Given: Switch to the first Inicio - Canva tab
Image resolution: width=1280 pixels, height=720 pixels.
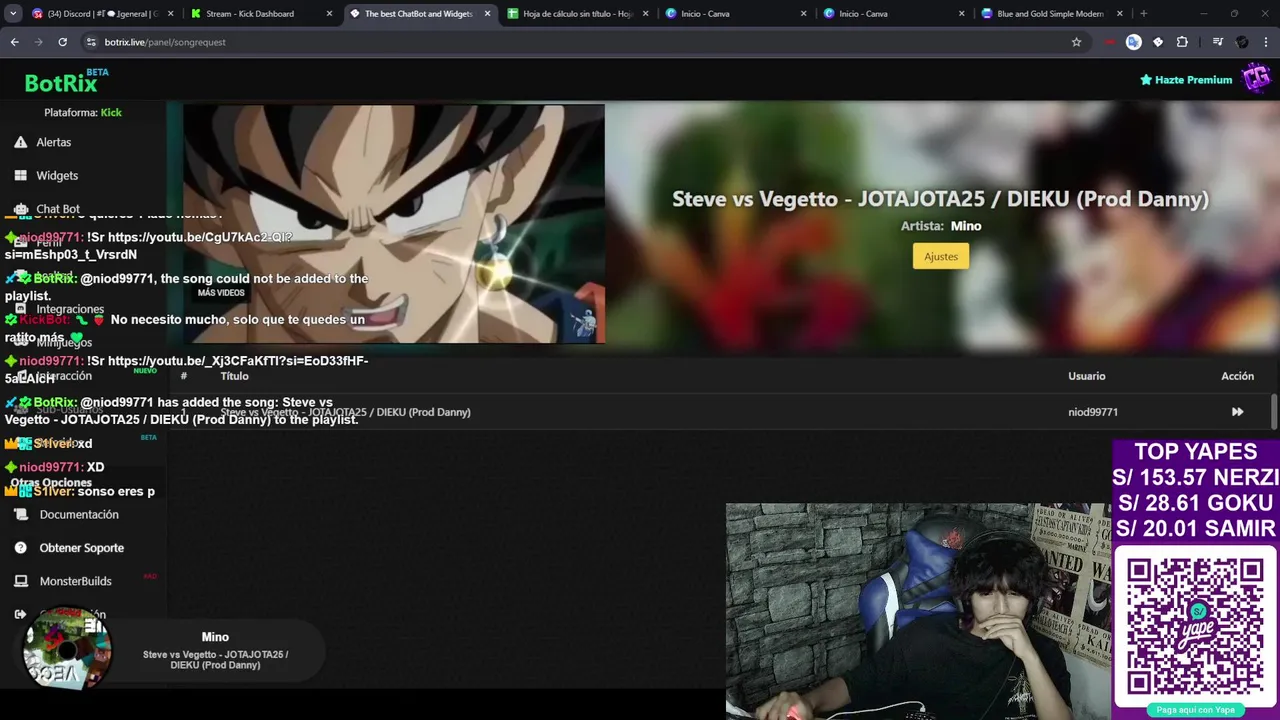Looking at the screenshot, I should pos(735,14).
